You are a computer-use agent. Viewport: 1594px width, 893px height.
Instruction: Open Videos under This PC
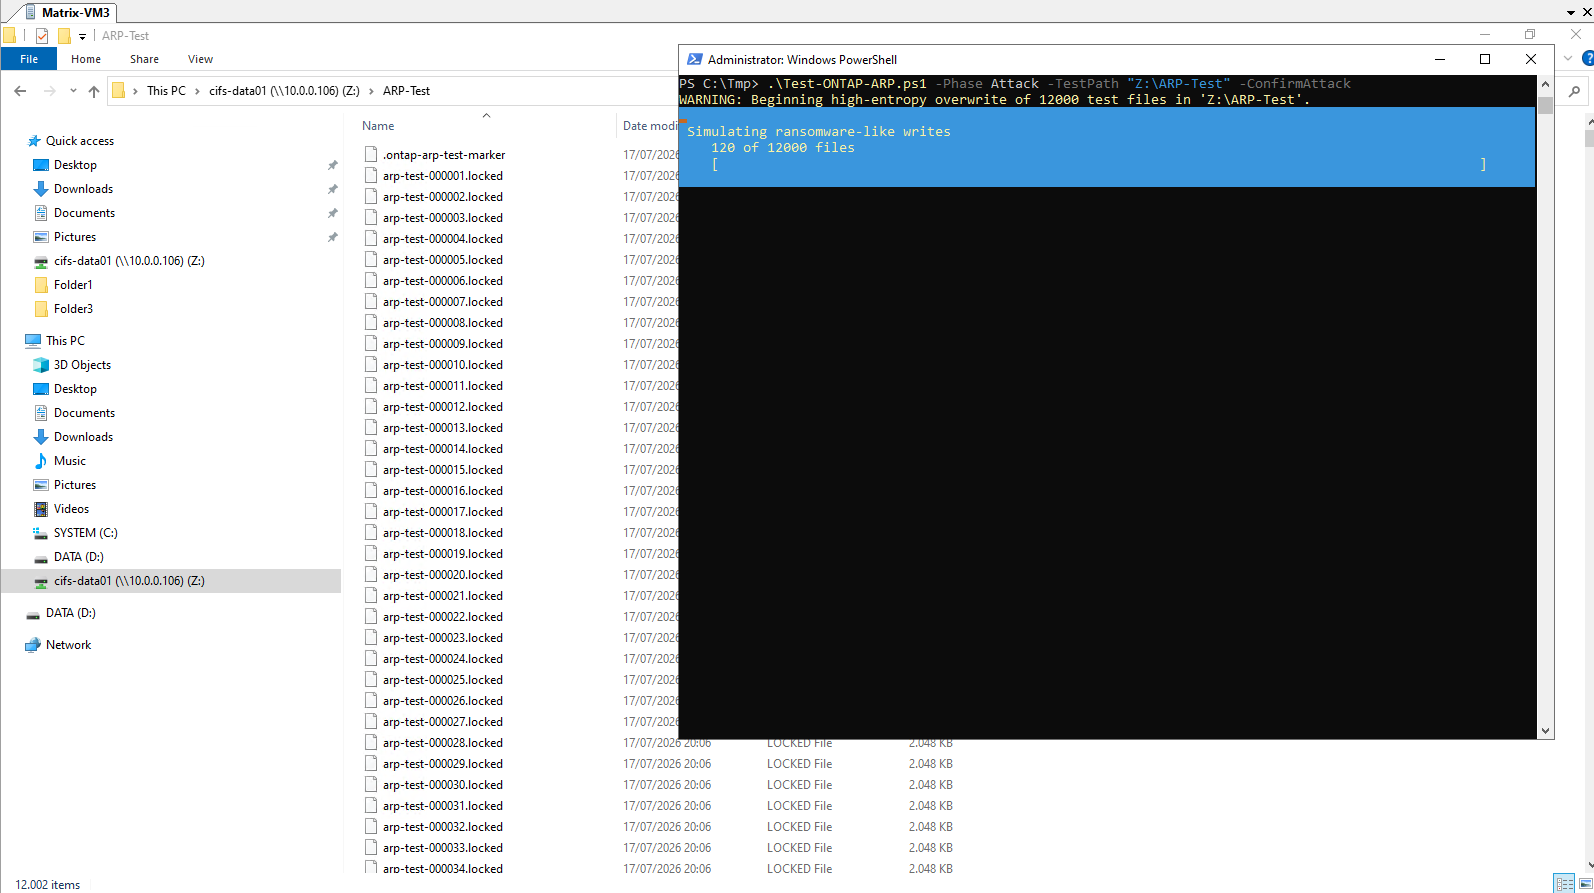tap(71, 509)
